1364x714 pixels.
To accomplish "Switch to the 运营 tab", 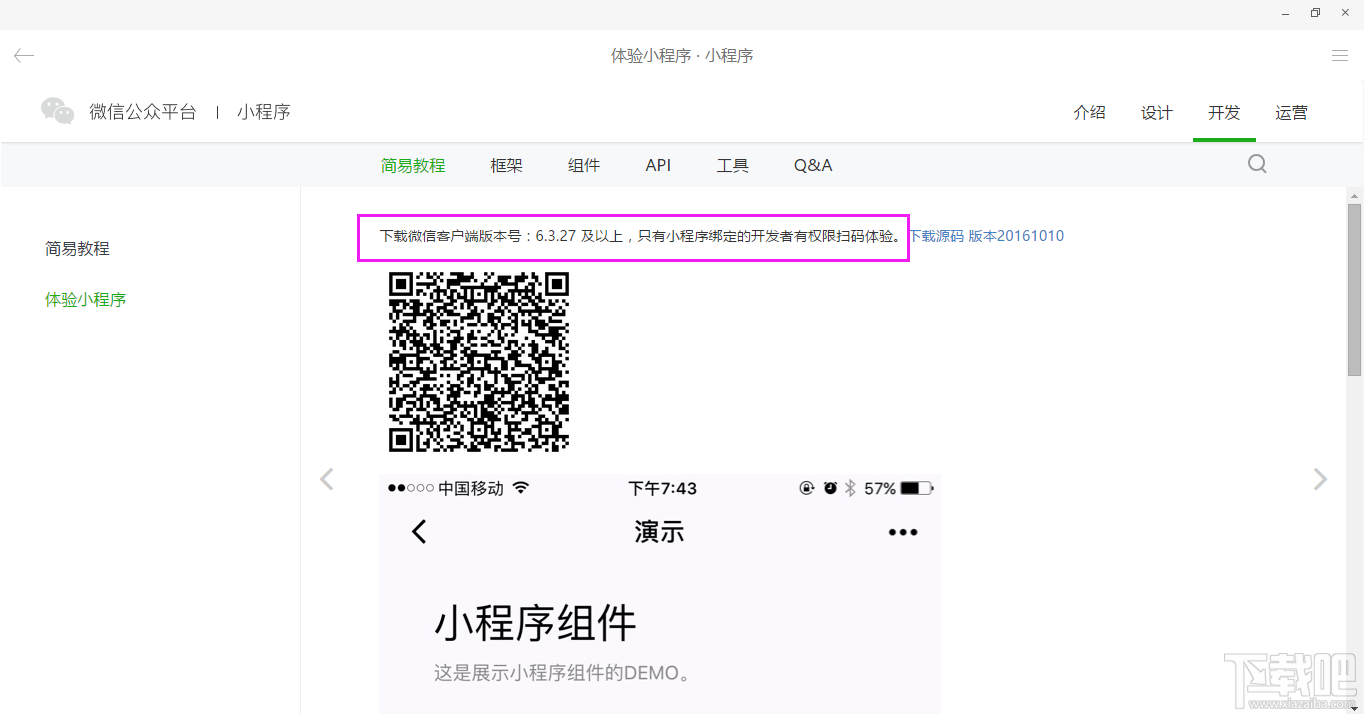I will point(1291,113).
